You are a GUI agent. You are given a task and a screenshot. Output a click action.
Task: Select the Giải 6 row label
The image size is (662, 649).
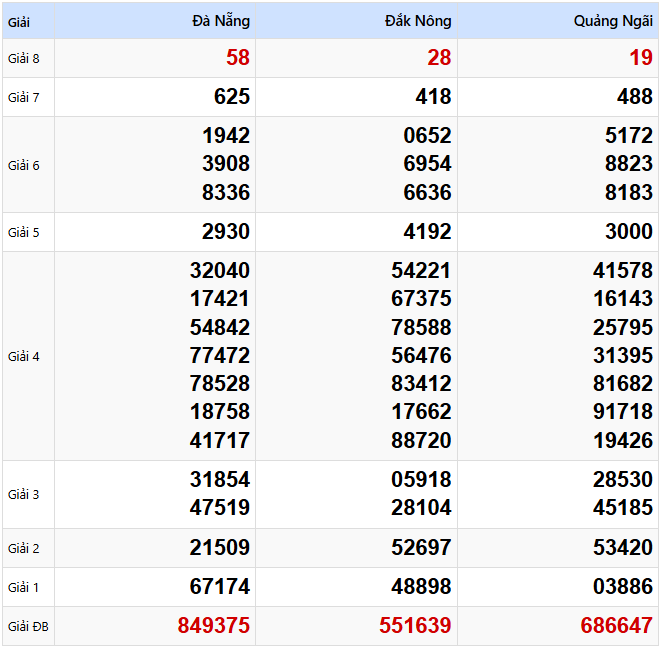coord(24,165)
